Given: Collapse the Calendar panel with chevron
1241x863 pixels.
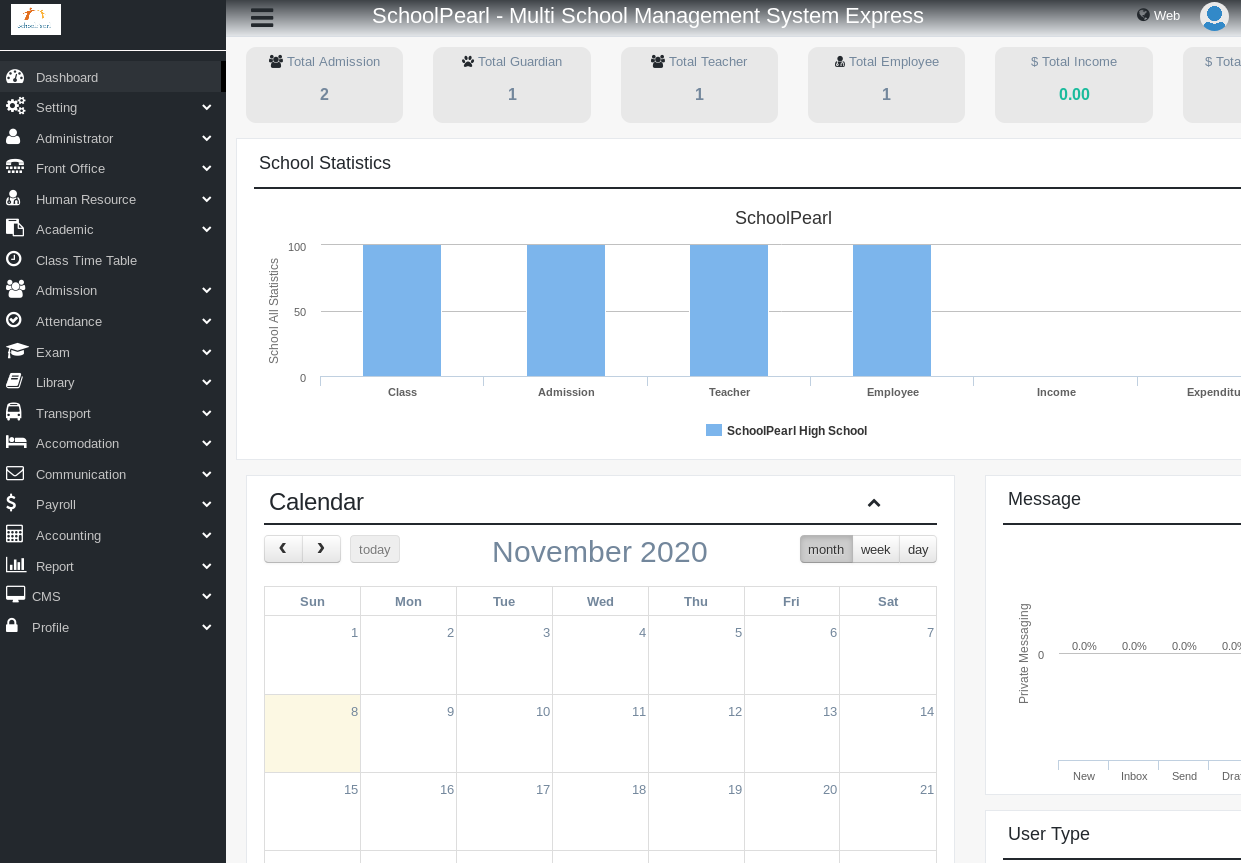Looking at the screenshot, I should click(874, 503).
